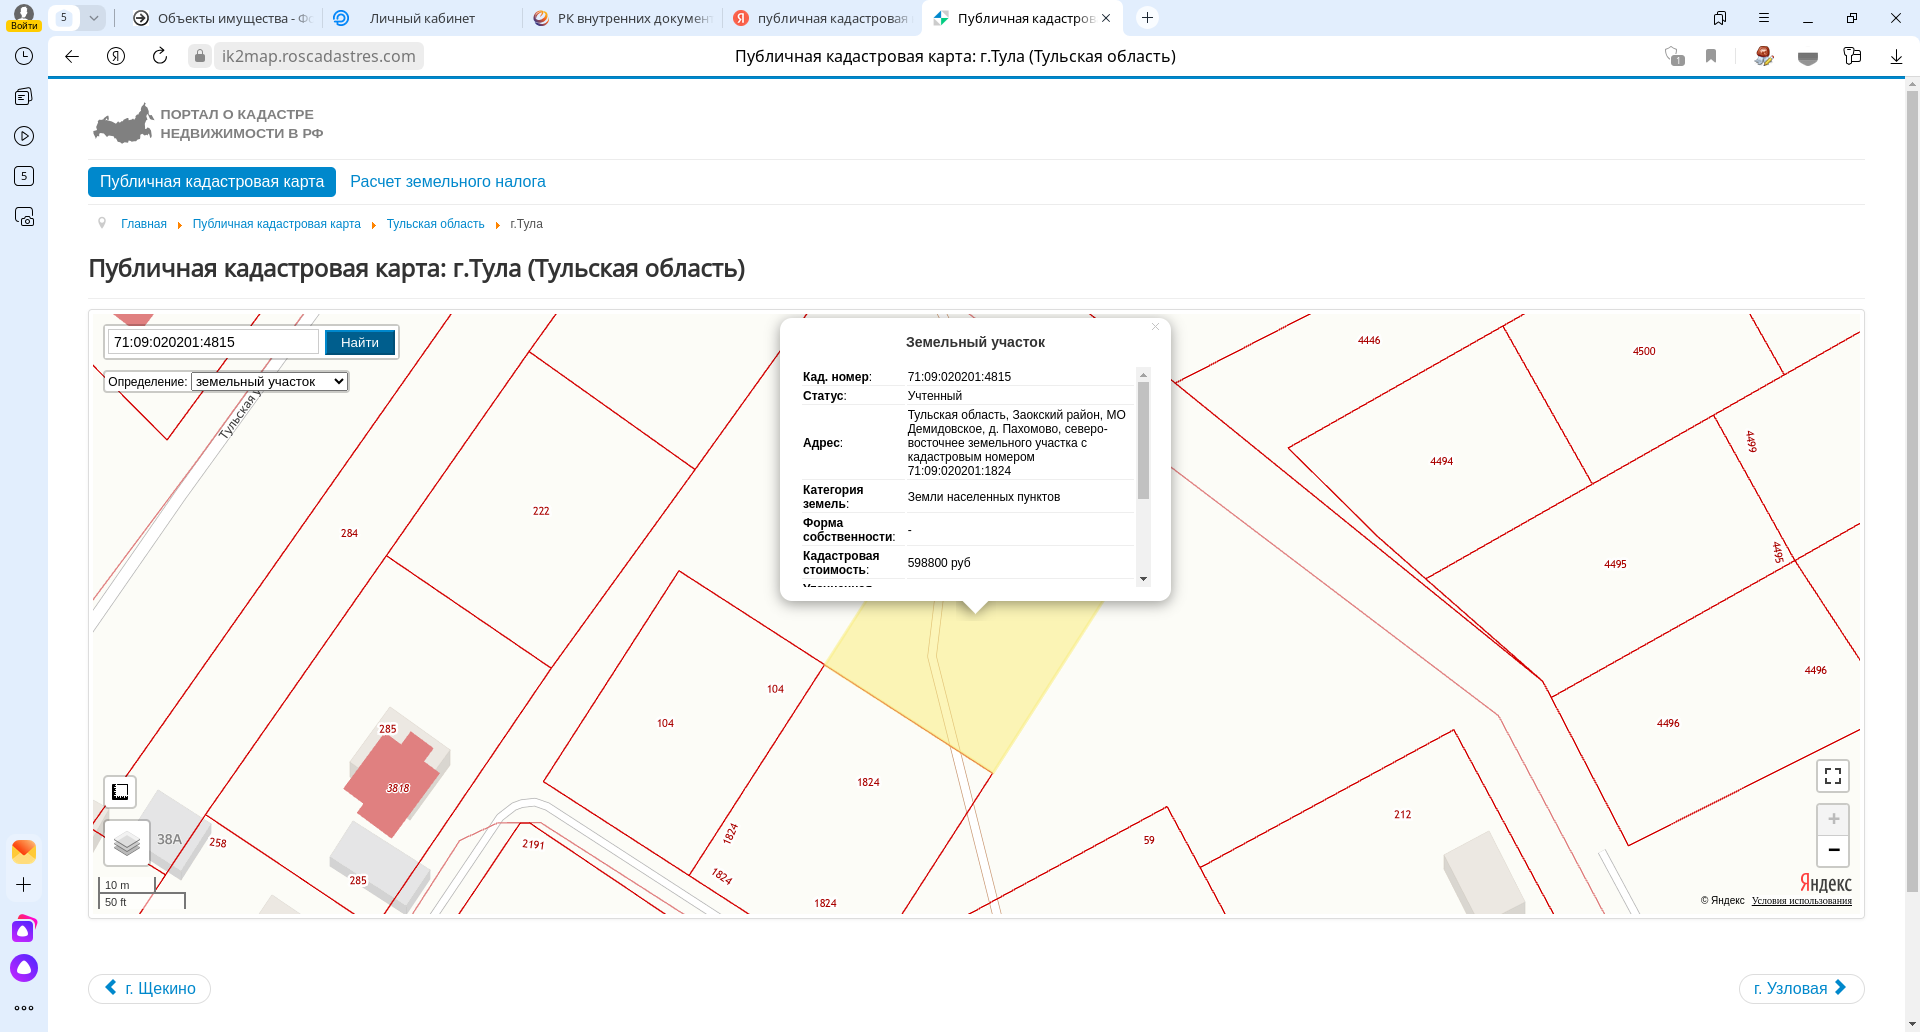Reload the page with refresh icon
1920x1032 pixels.
pos(160,56)
